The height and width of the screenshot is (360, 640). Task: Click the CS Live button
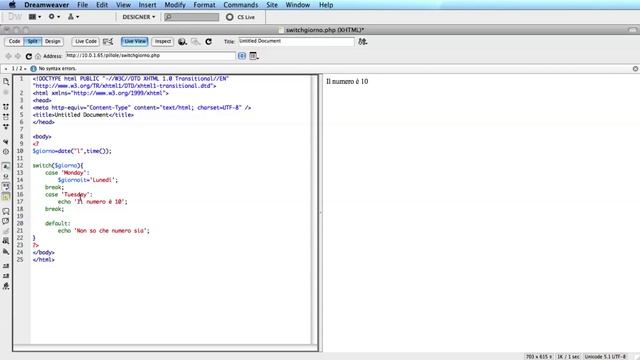(x=241, y=17)
